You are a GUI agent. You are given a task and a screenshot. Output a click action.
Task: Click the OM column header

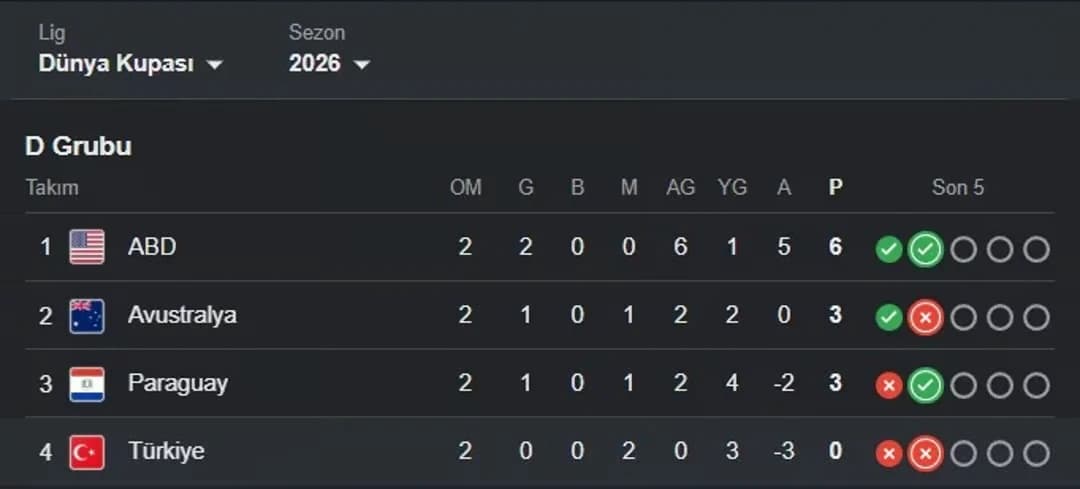[x=466, y=187]
